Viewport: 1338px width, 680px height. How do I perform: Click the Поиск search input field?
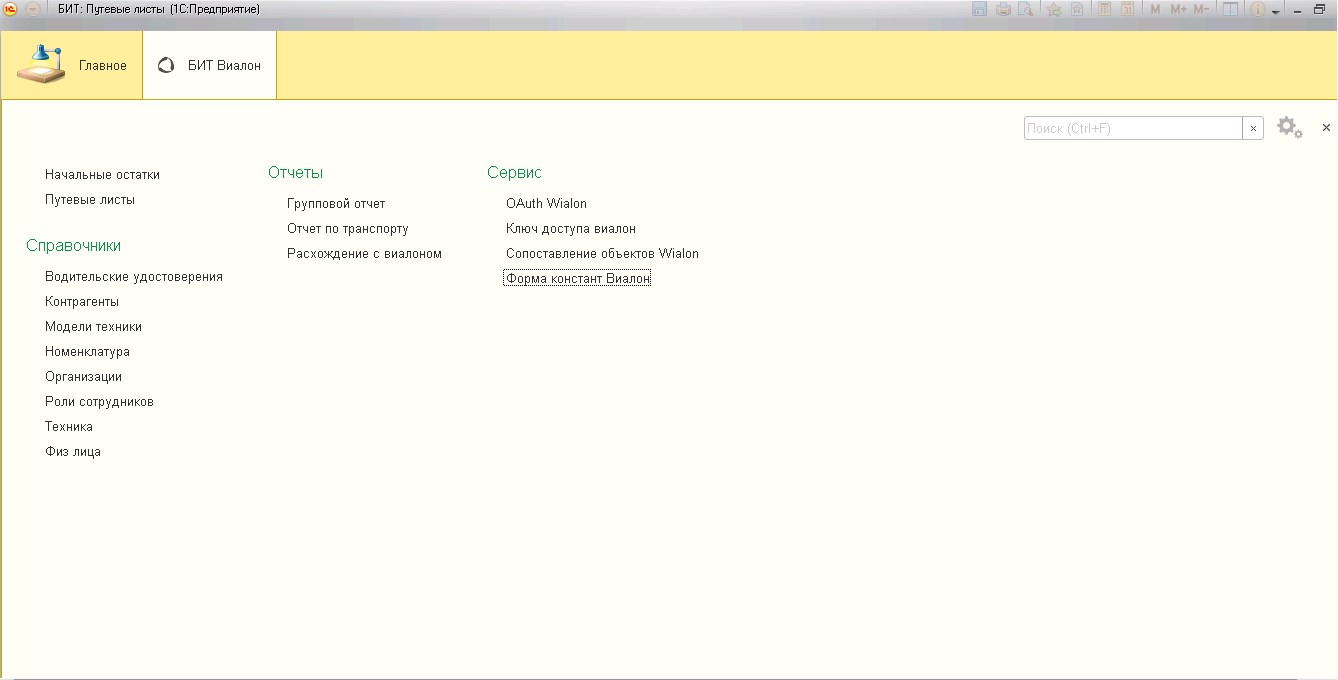(1132, 129)
